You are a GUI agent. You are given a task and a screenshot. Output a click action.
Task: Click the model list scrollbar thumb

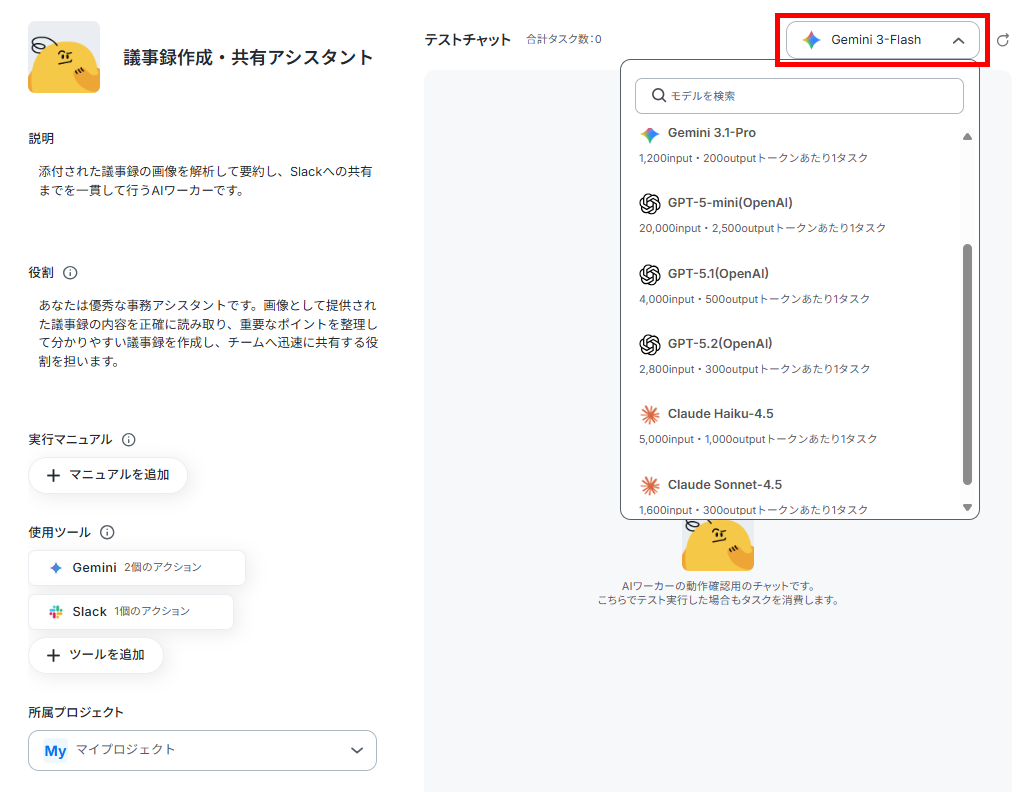pyautogui.click(x=967, y=364)
